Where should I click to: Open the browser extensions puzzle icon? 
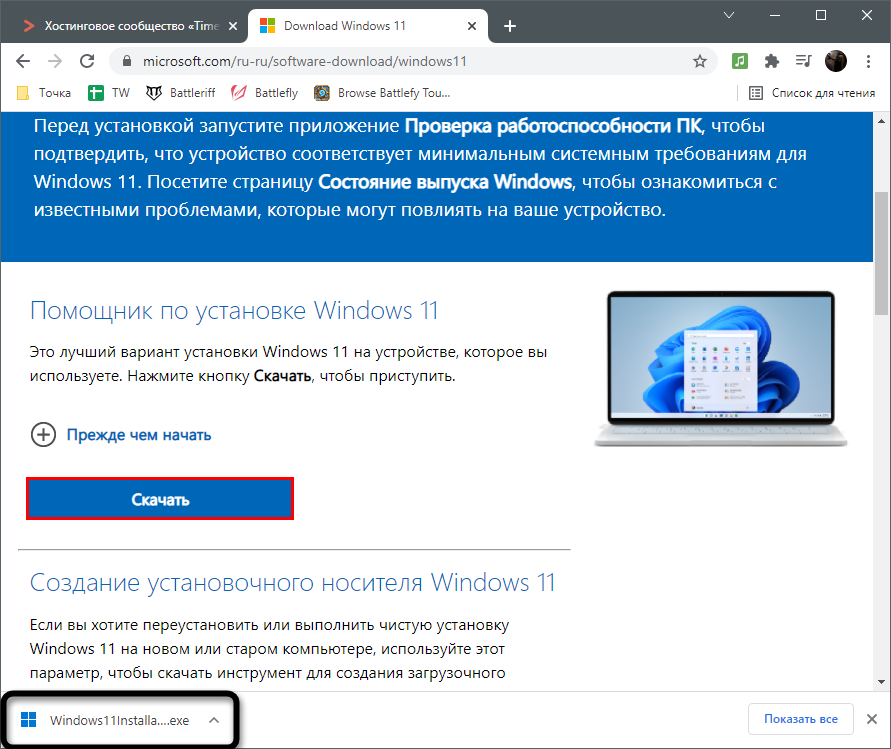pyautogui.click(x=770, y=61)
